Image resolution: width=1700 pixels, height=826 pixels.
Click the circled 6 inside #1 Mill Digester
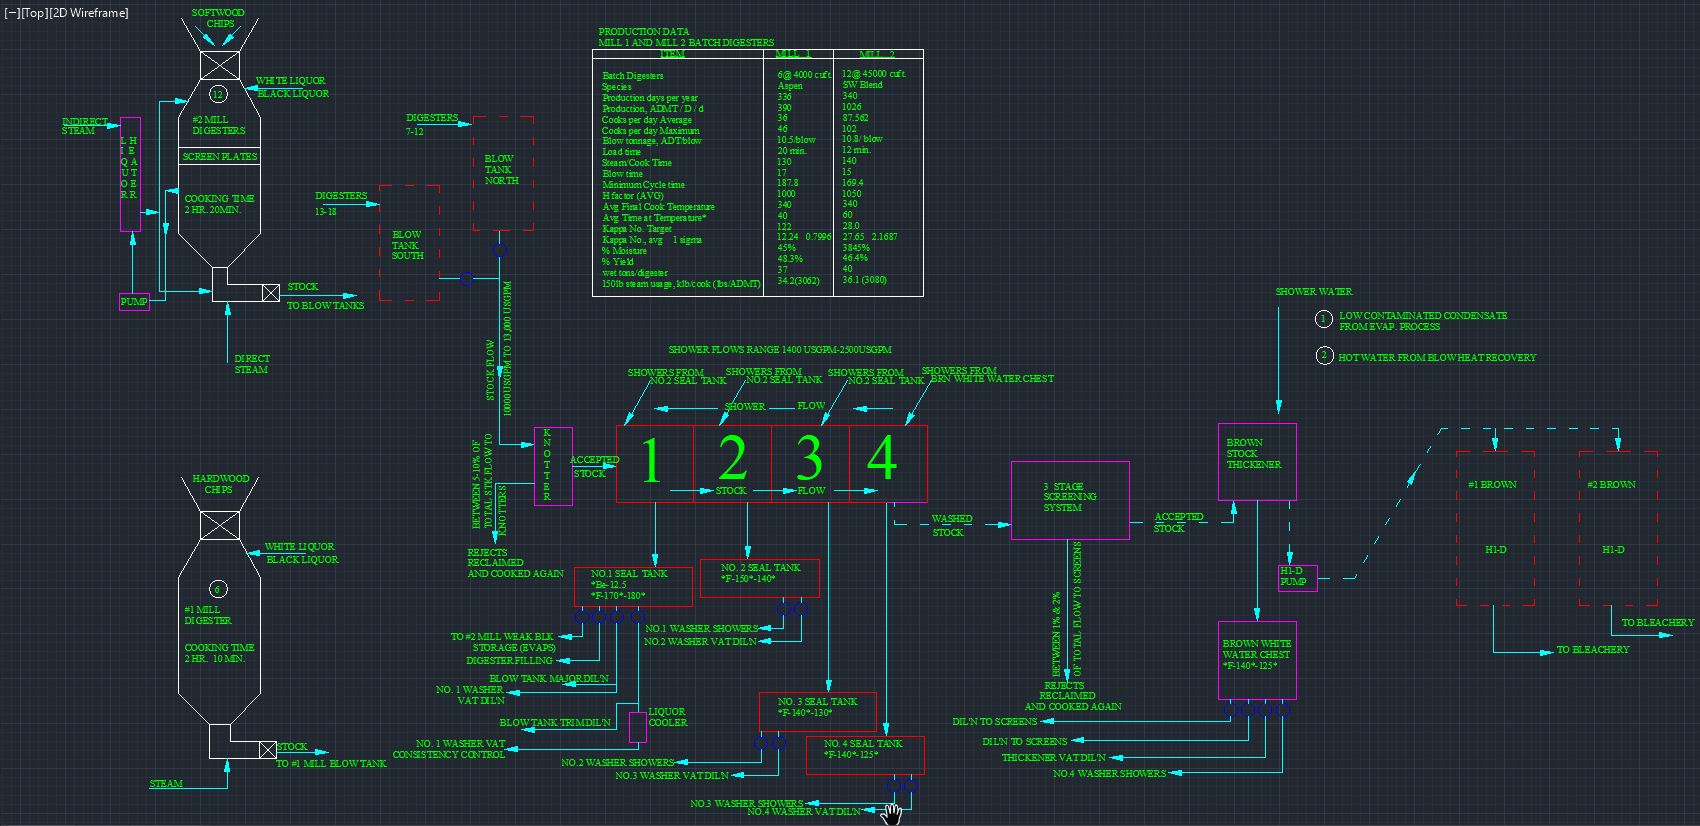click(x=218, y=589)
